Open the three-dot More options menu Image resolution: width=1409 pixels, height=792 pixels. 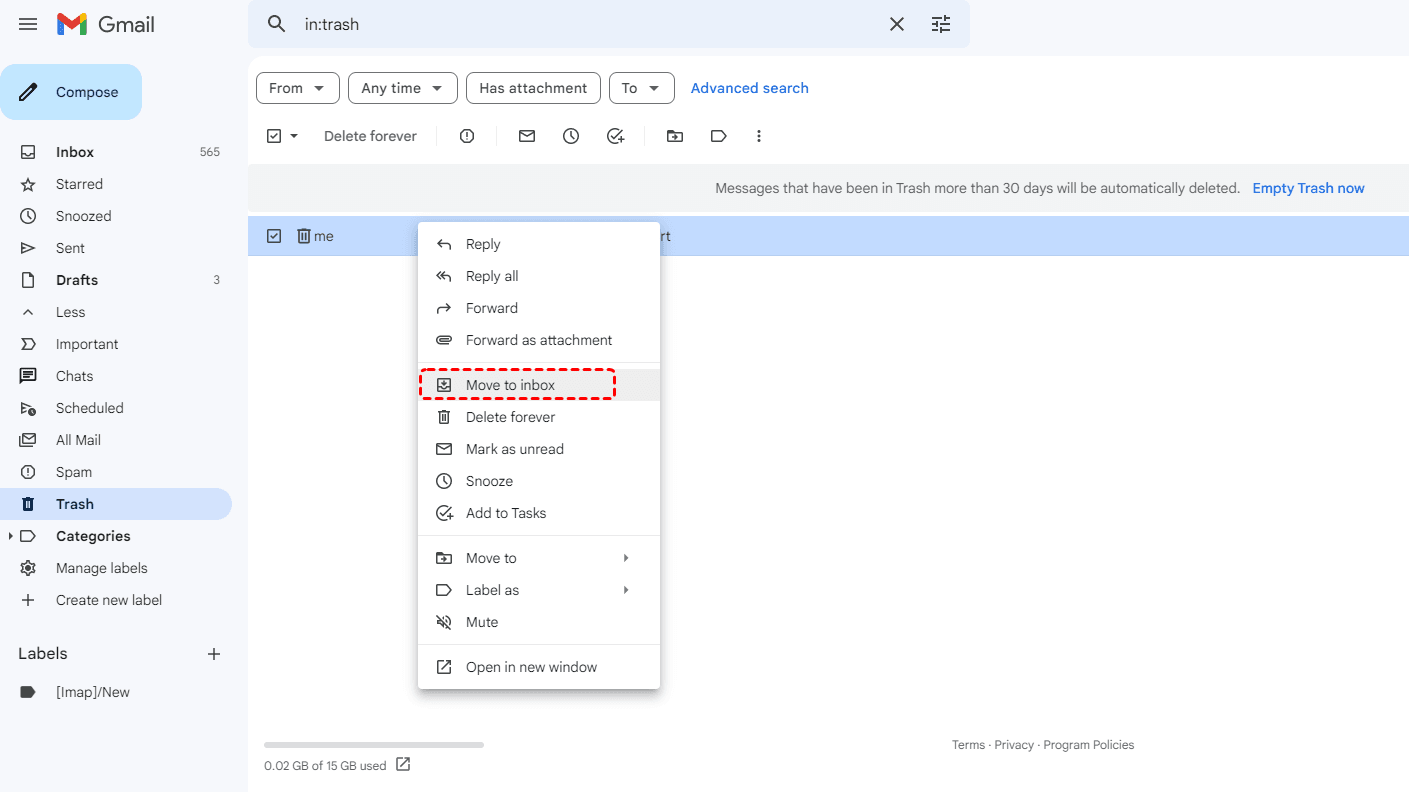(759, 136)
